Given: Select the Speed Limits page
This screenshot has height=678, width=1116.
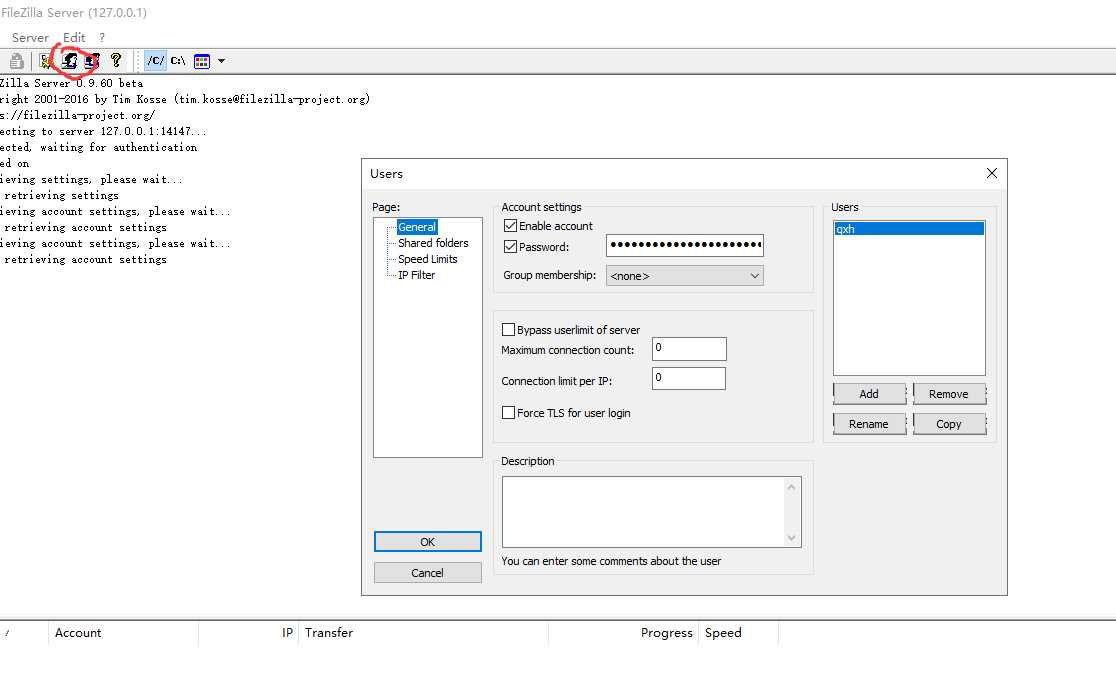Looking at the screenshot, I should click(427, 259).
